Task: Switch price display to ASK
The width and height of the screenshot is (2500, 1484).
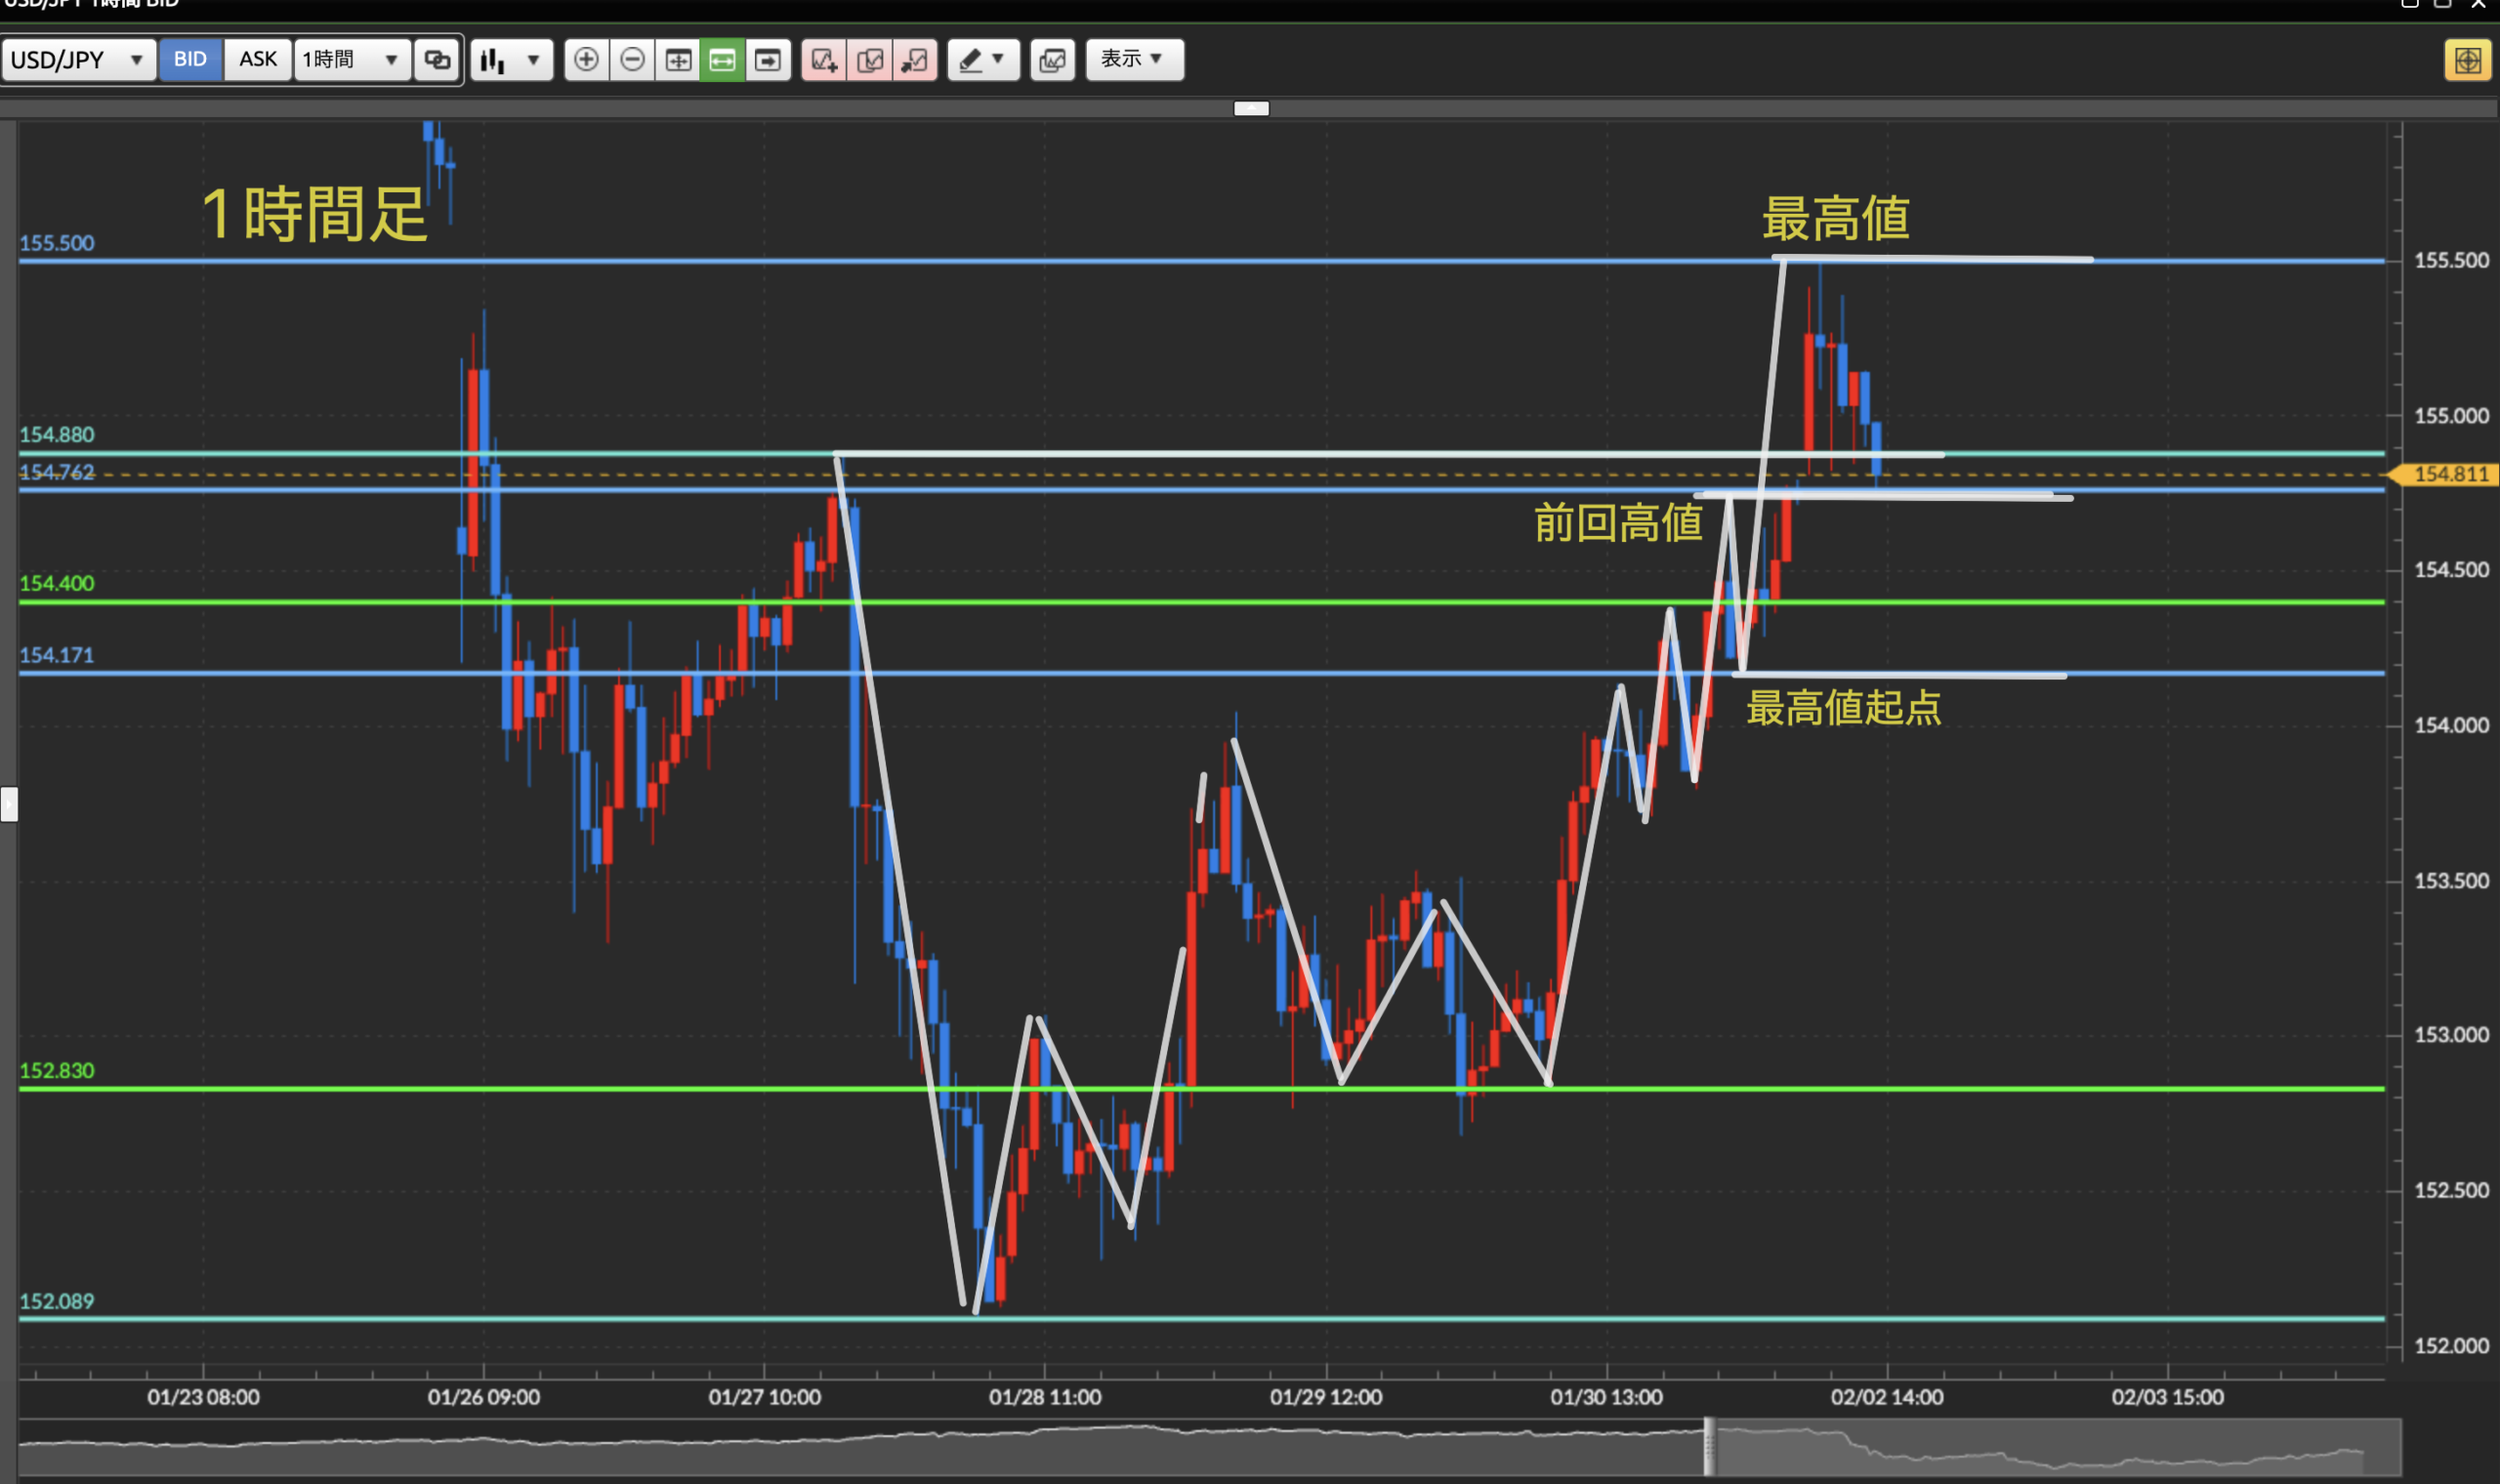Action: tap(257, 59)
